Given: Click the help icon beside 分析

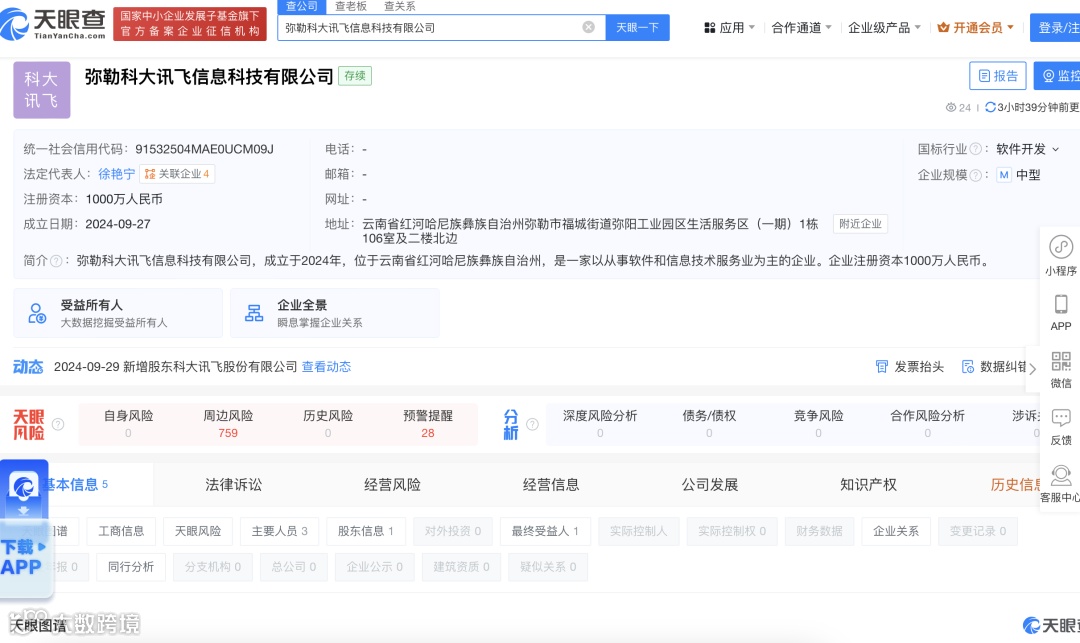Looking at the screenshot, I should (532, 424).
